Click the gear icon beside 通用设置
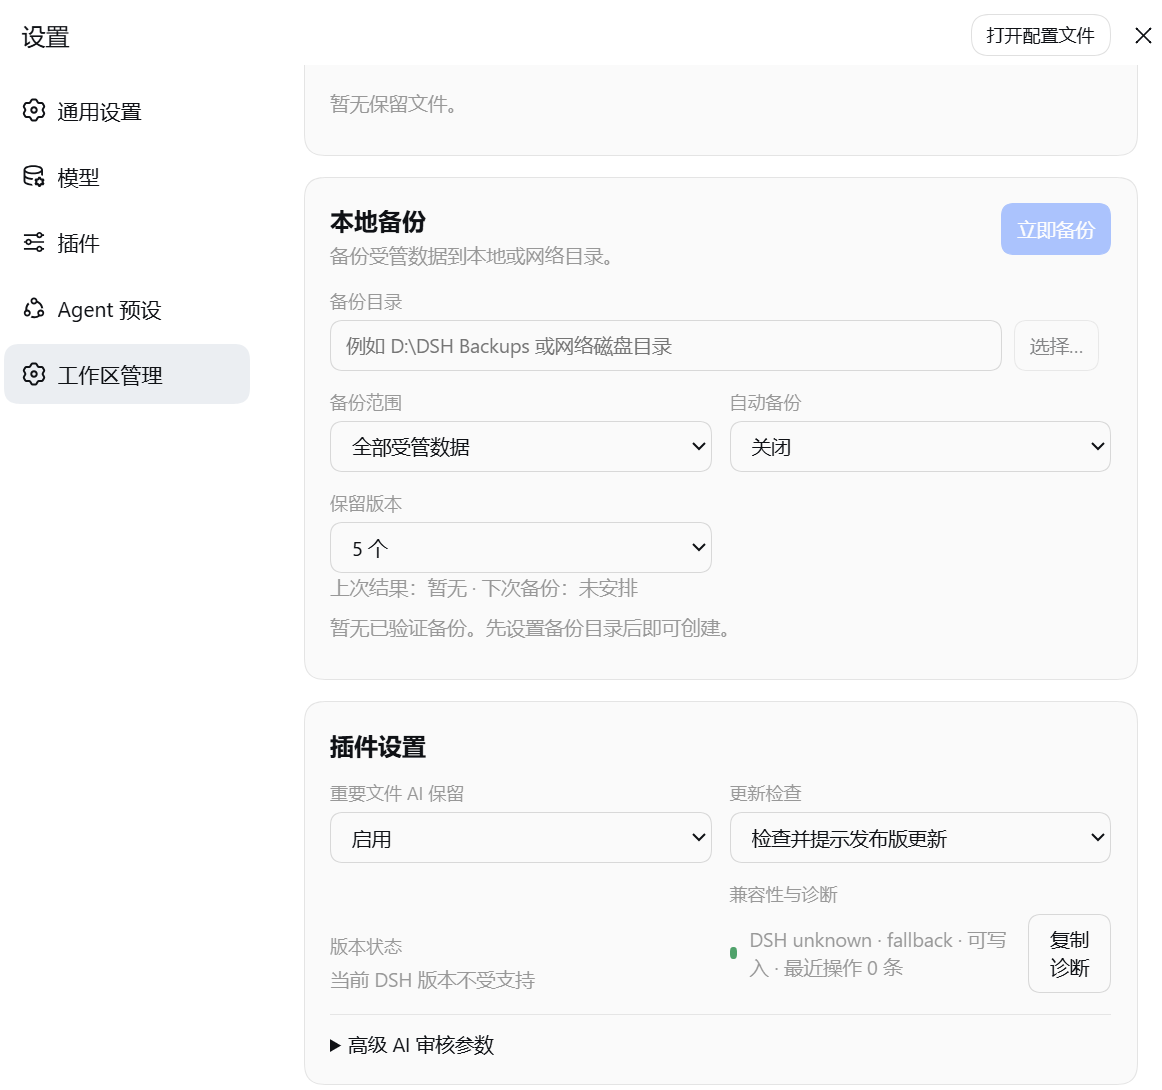This screenshot has height=1090, width=1162. click(x=33, y=110)
